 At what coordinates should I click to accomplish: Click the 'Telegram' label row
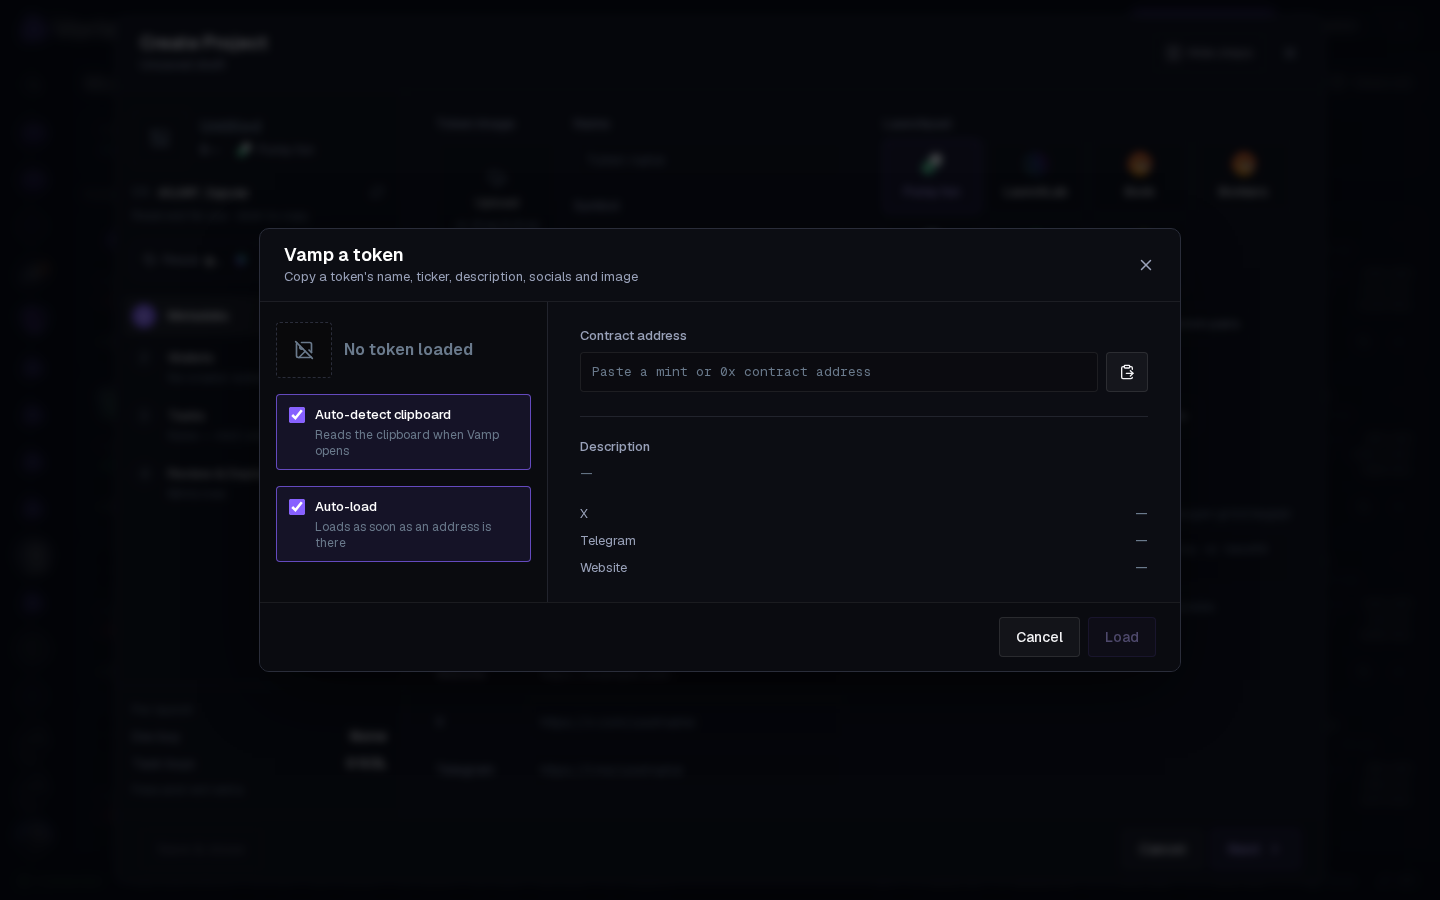864,541
